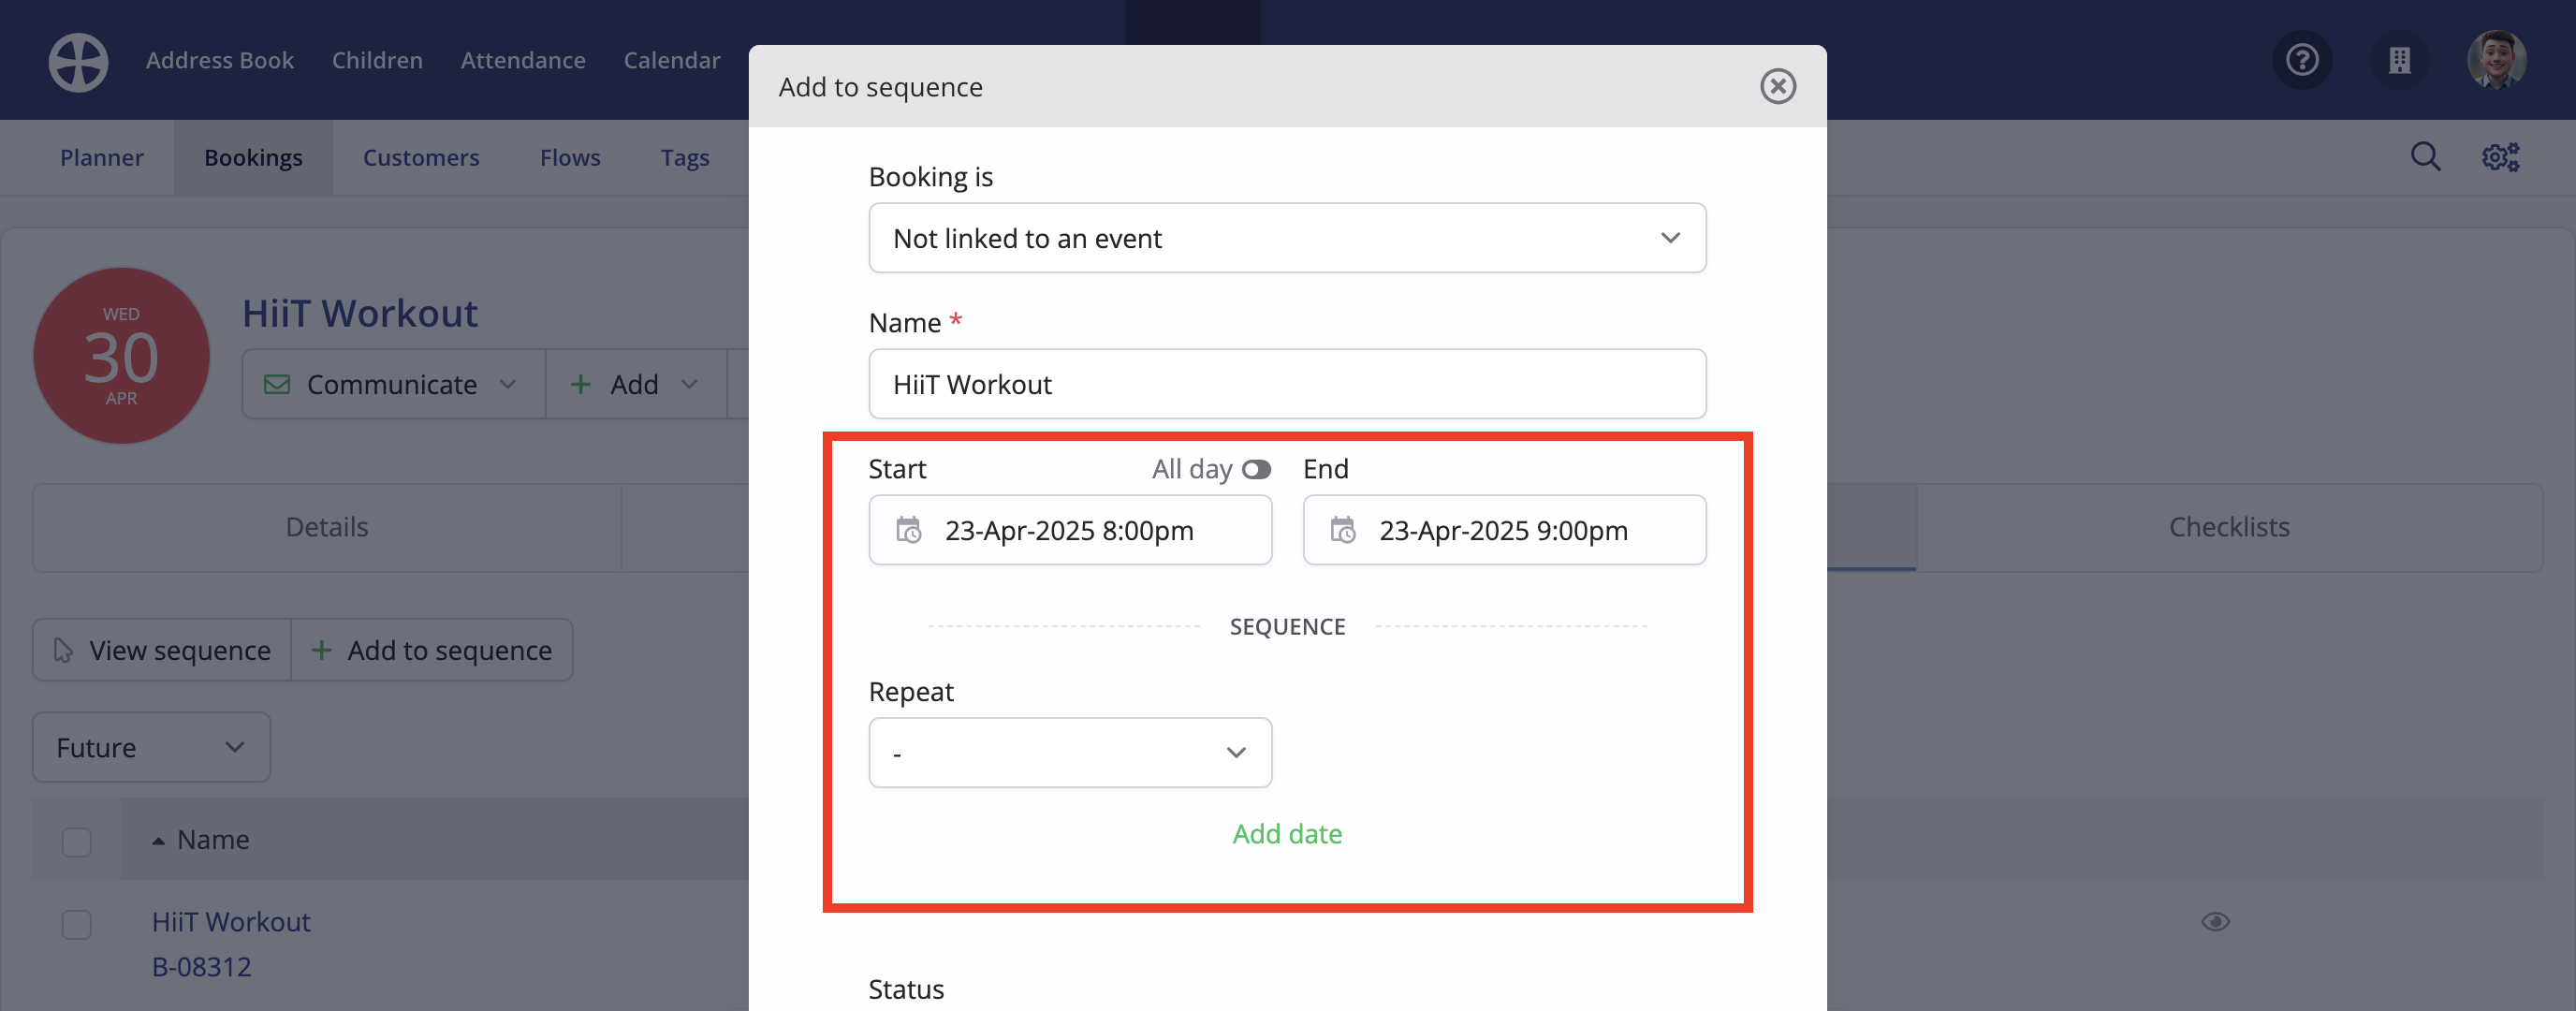Expand the Repeat dropdown
This screenshot has height=1011, width=2576.
(1070, 752)
